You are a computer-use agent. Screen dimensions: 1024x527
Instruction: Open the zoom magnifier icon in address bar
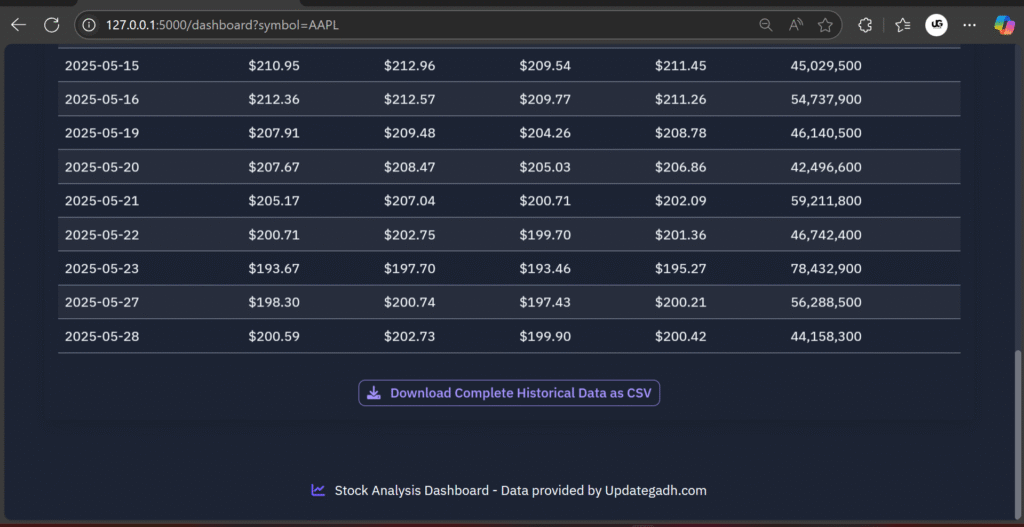coord(765,25)
